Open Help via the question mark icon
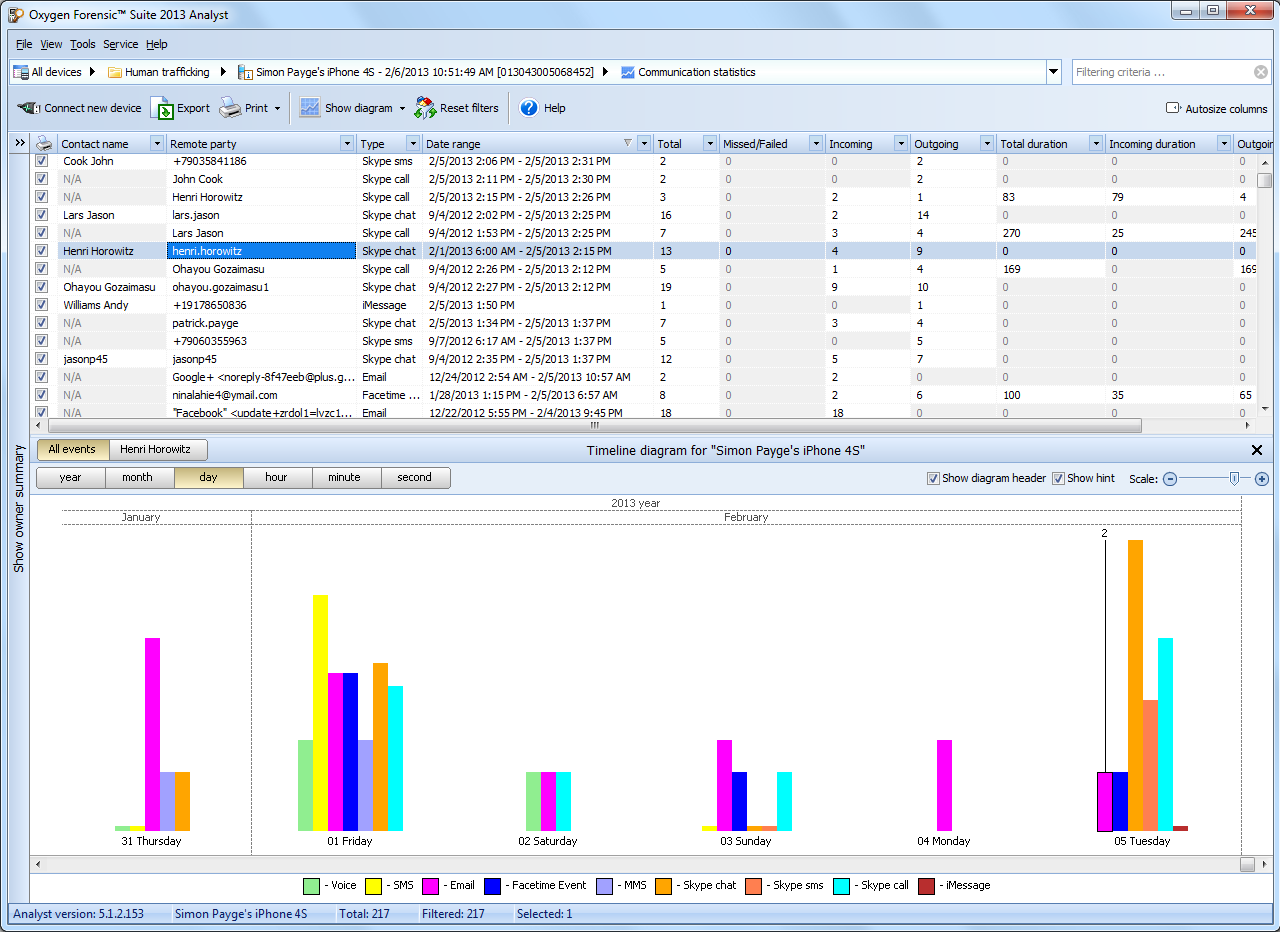Screen dimensions: 1280x932 point(529,108)
